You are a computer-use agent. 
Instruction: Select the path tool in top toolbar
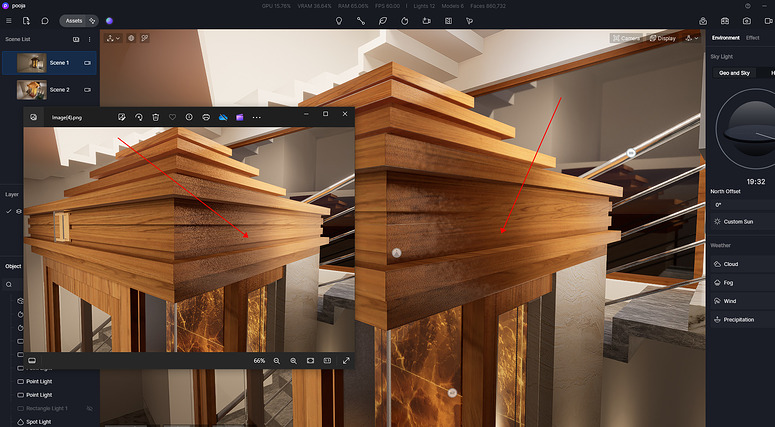tap(361, 21)
